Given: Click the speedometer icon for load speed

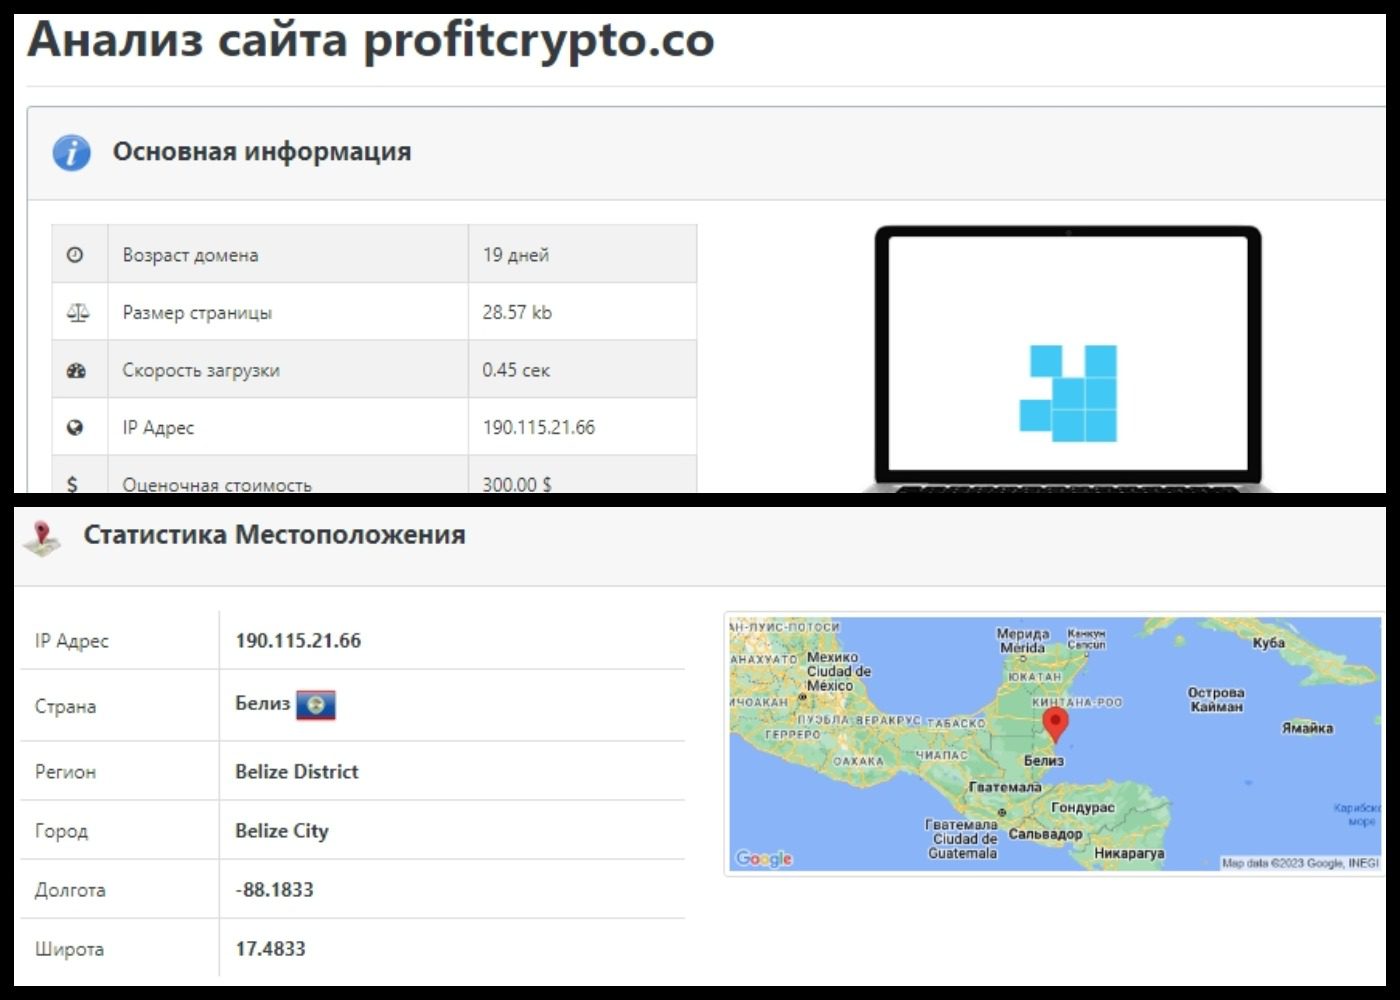Looking at the screenshot, I should (76, 370).
